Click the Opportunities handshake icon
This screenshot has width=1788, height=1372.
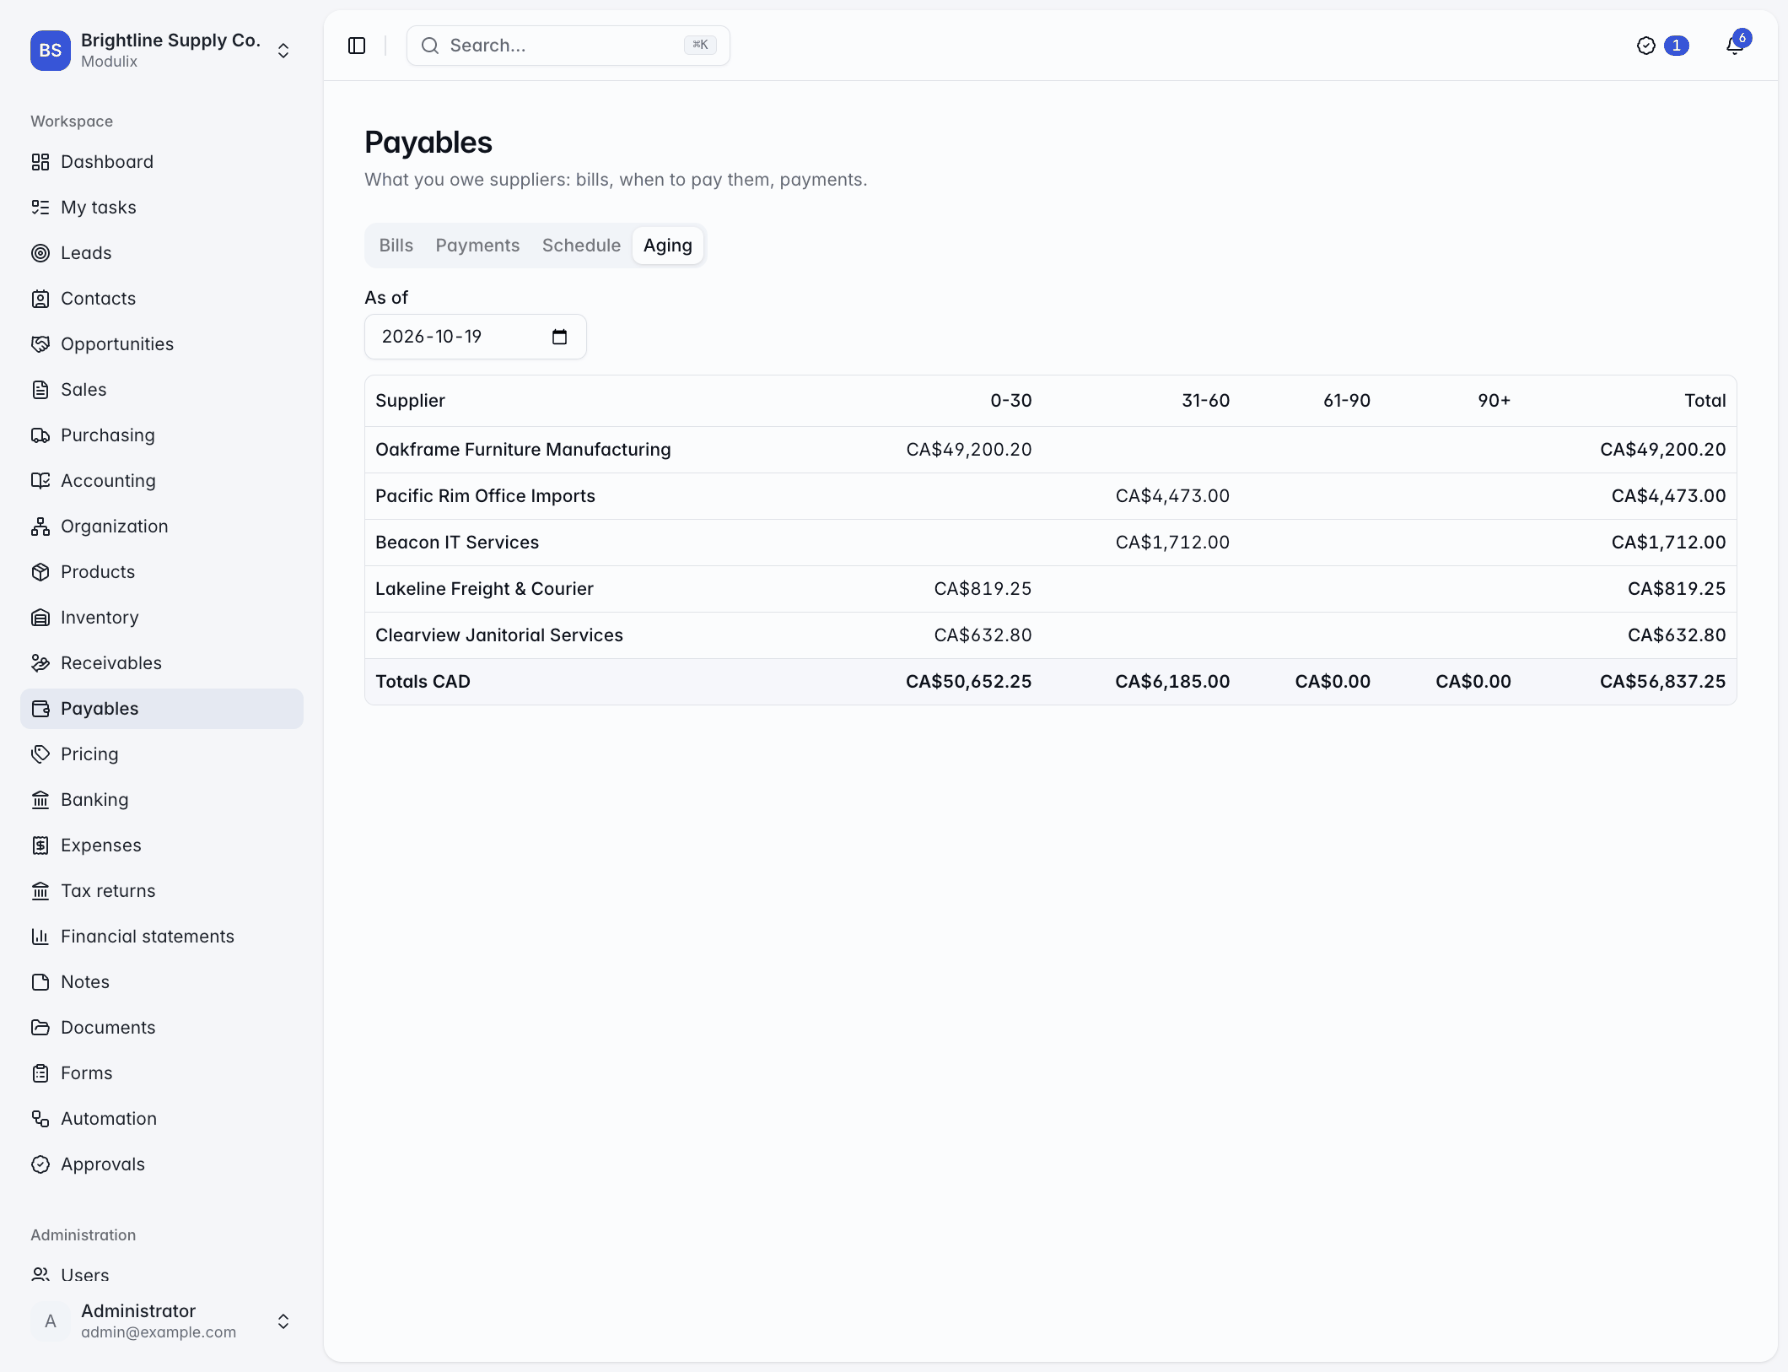(40, 344)
